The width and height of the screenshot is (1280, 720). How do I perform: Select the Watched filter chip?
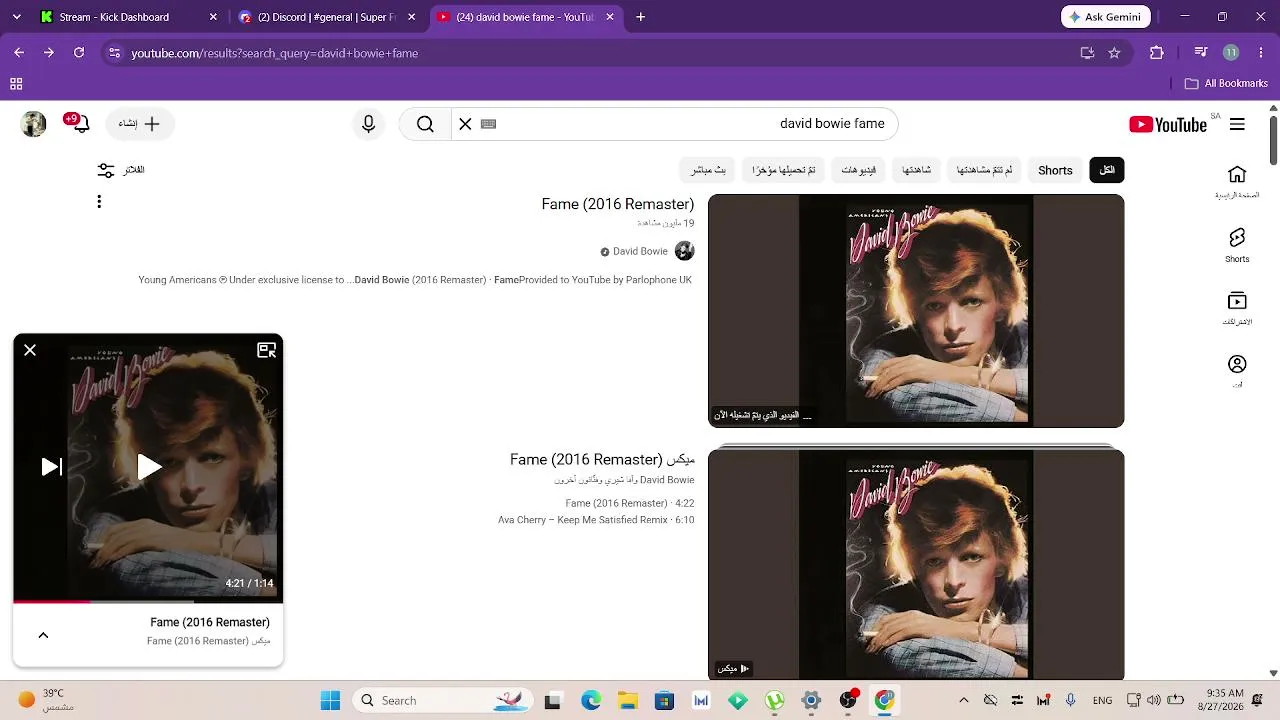[x=916, y=170]
